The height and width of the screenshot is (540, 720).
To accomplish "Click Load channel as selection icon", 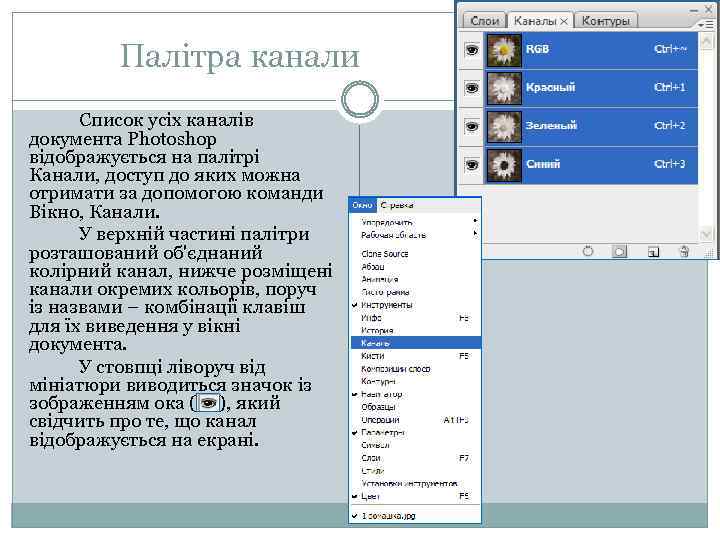I will click(588, 251).
